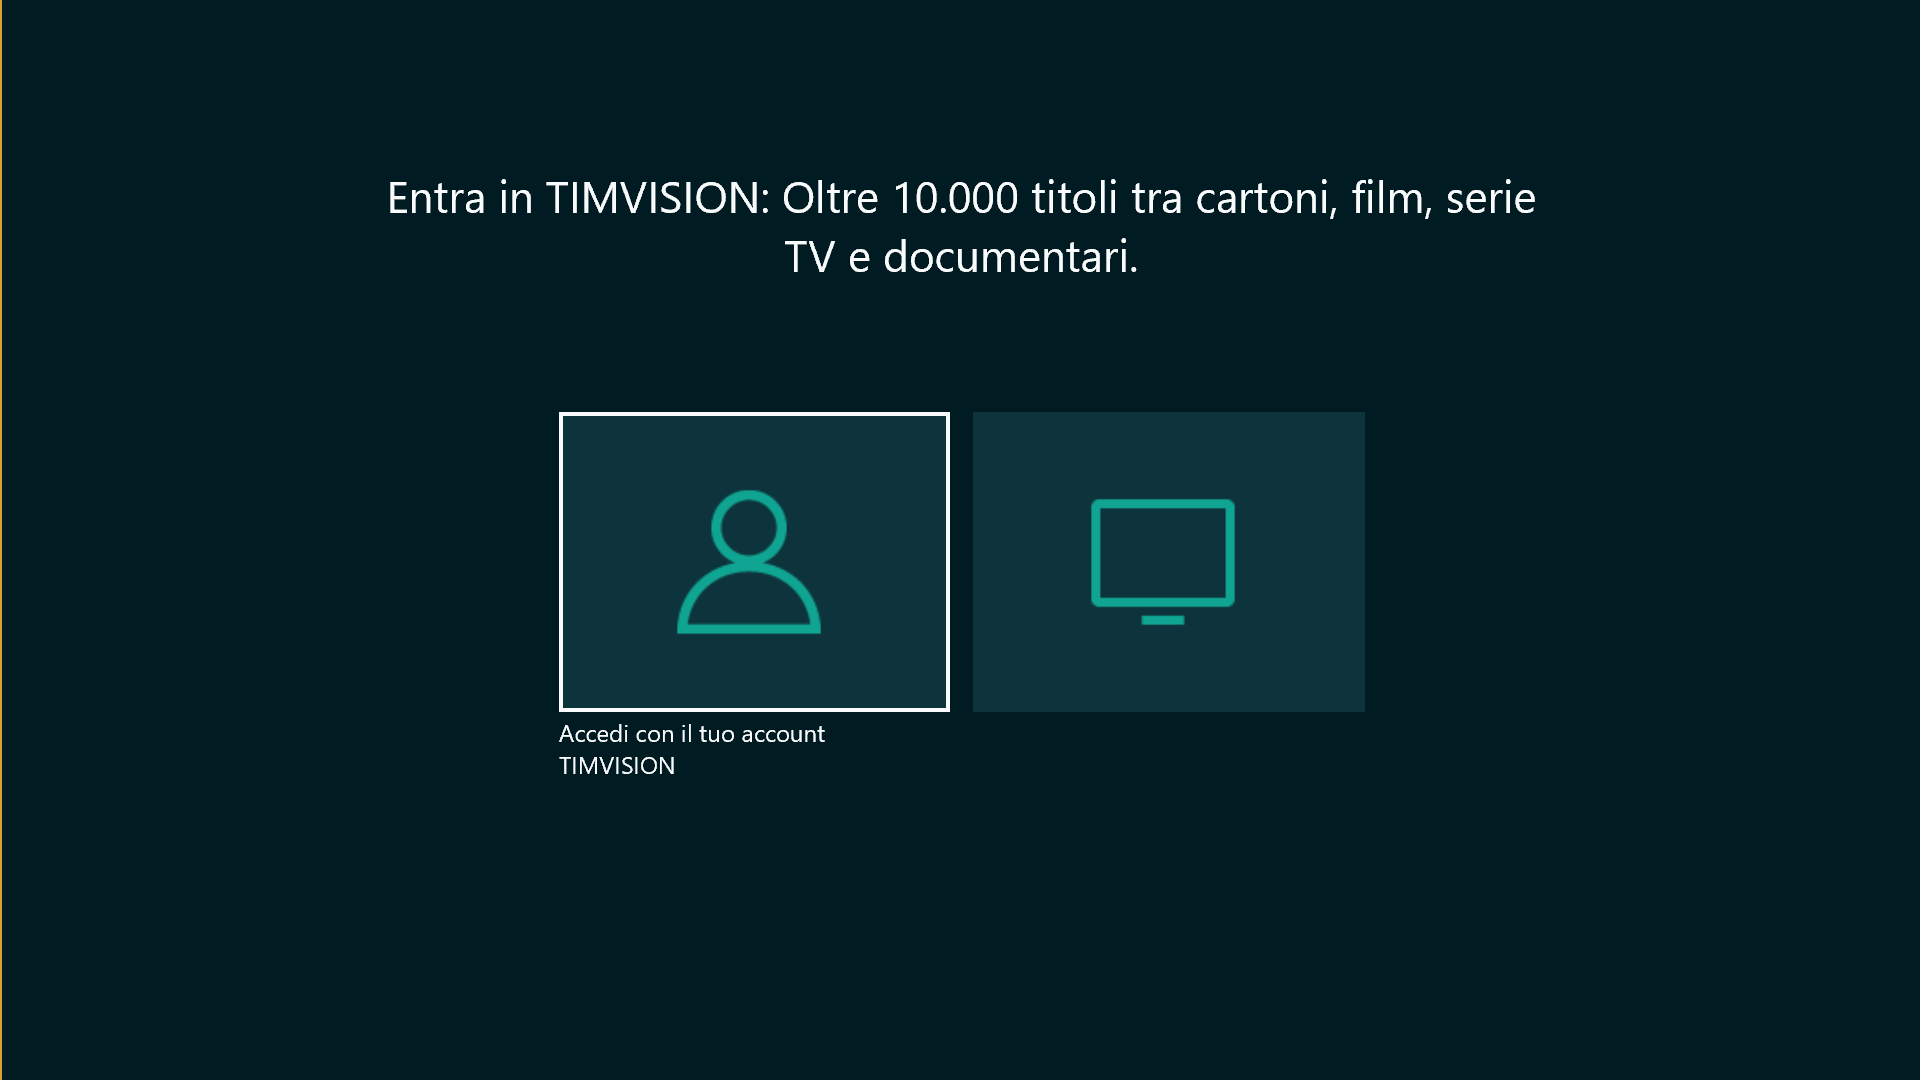This screenshot has width=1920, height=1080.
Task: Click the head circle of person icon
Action: pos(748,526)
